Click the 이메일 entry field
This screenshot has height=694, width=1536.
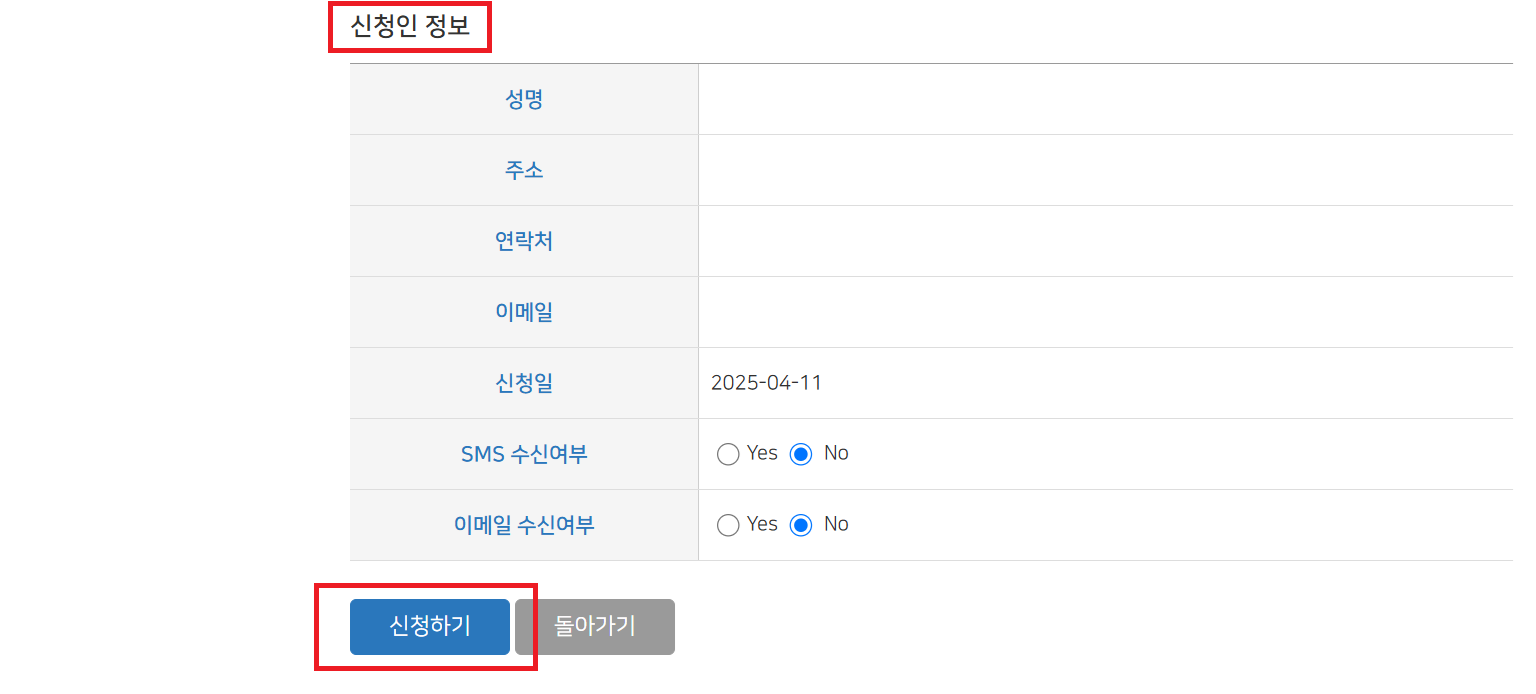pyautogui.click(x=1000, y=312)
